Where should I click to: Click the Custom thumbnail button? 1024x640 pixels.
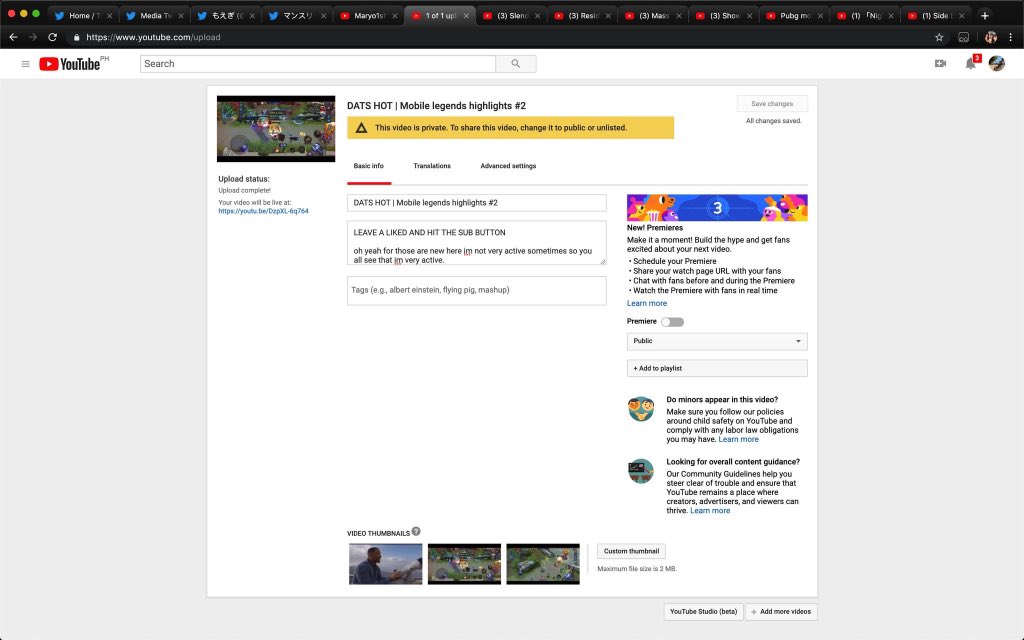click(631, 551)
